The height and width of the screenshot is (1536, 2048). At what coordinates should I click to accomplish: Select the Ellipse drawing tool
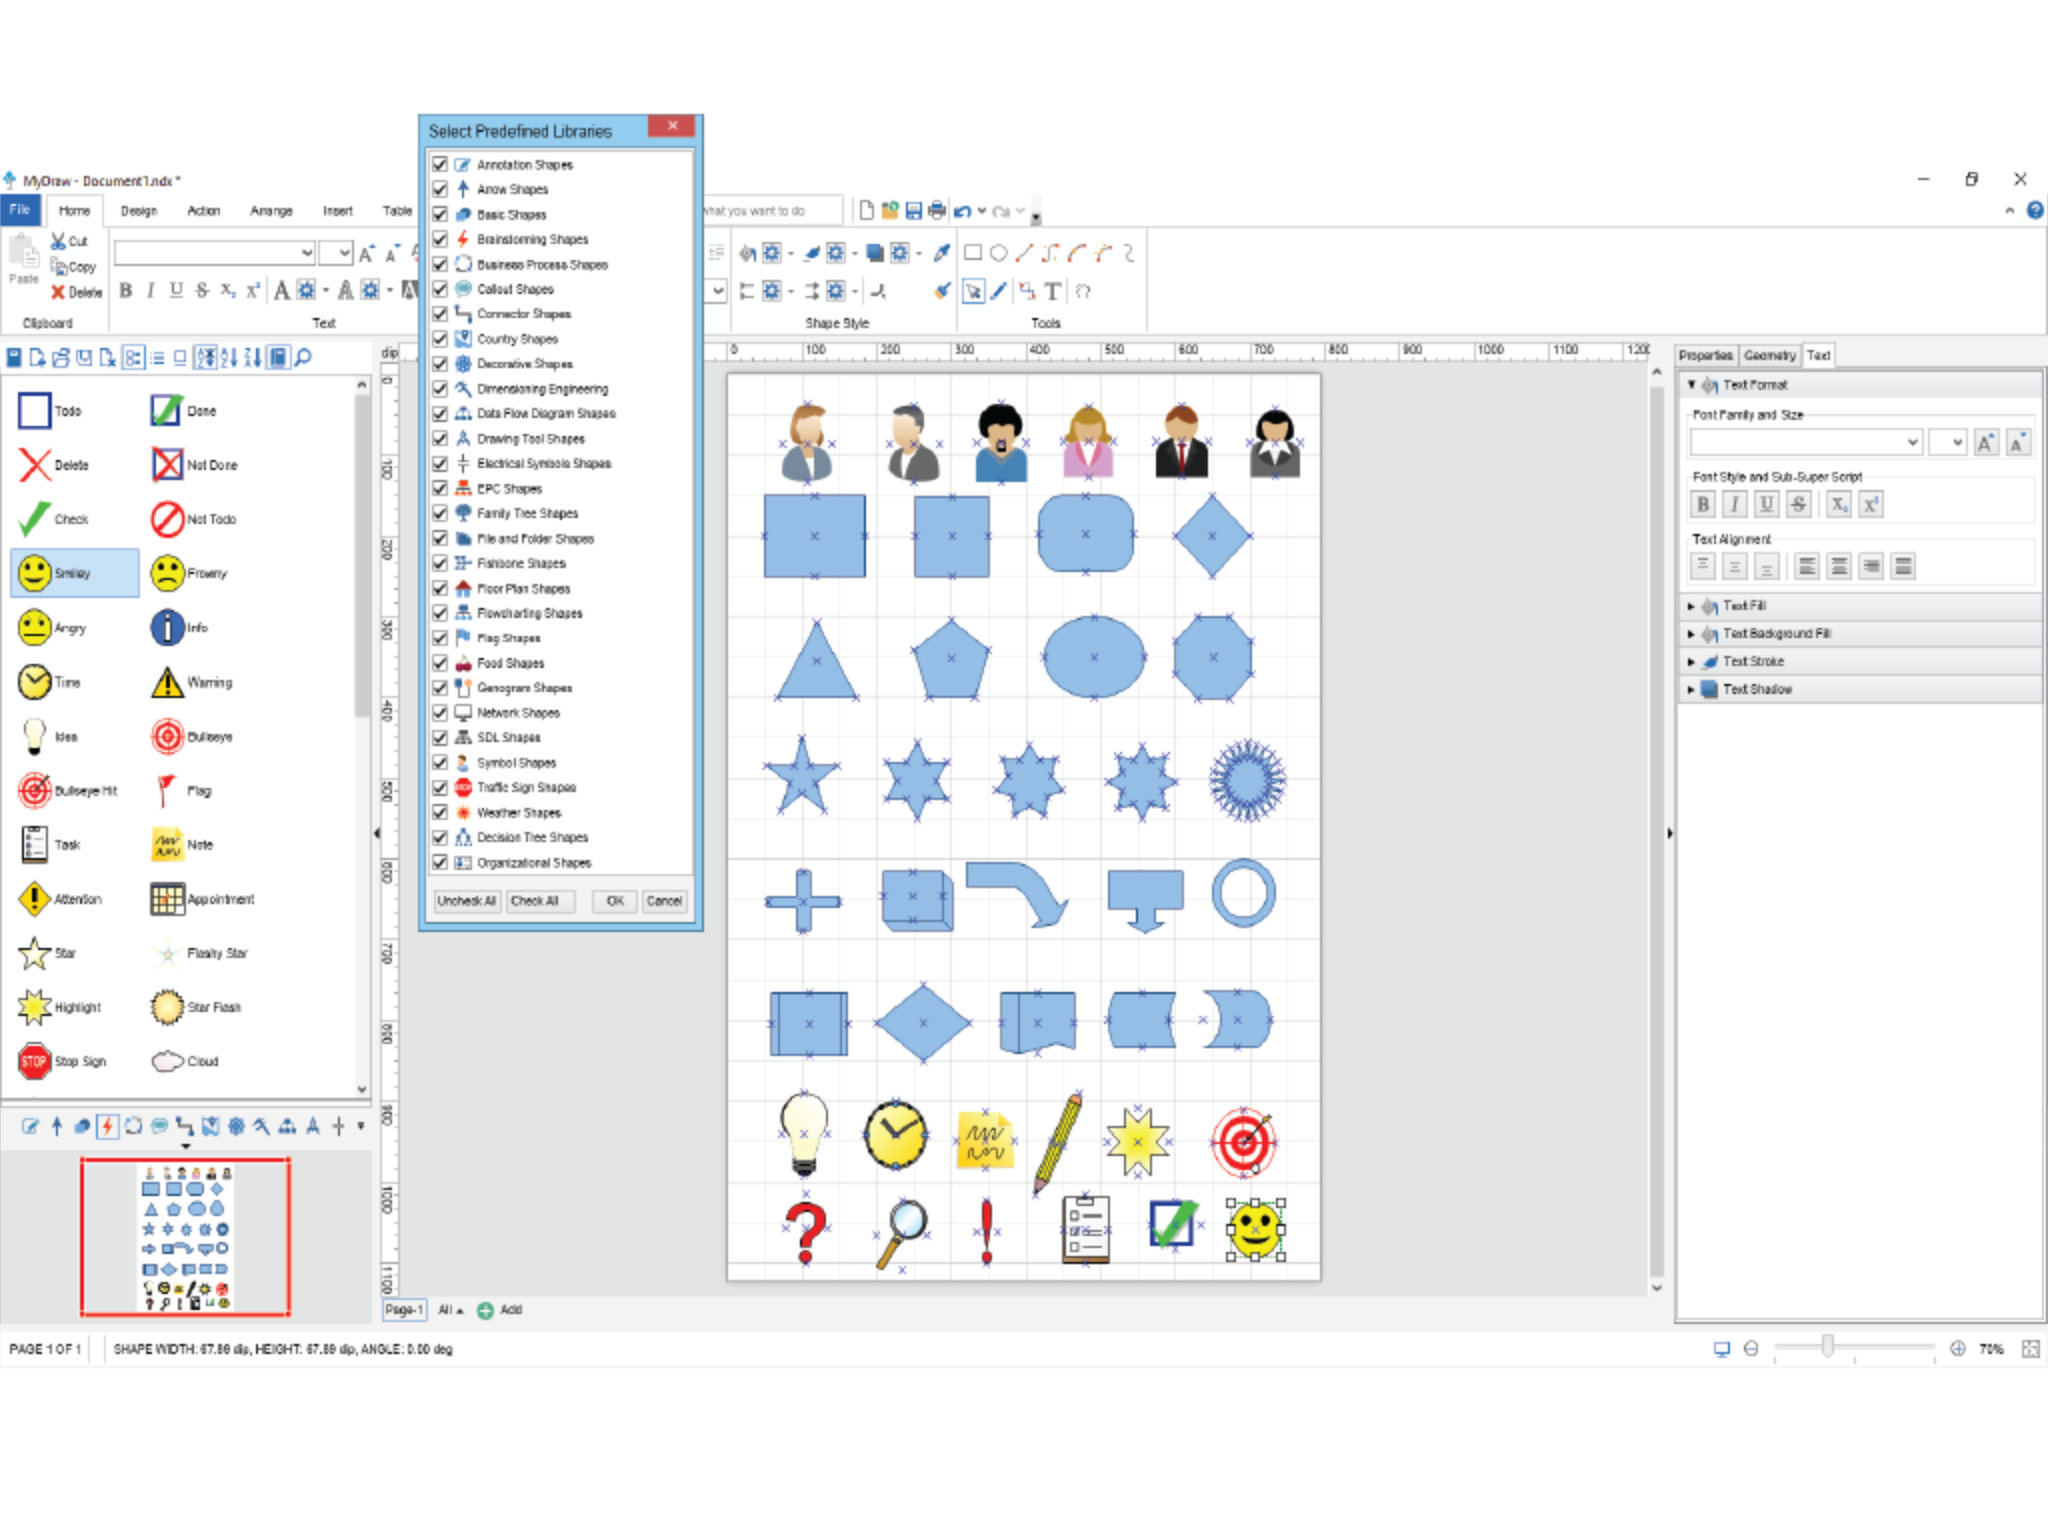[996, 252]
